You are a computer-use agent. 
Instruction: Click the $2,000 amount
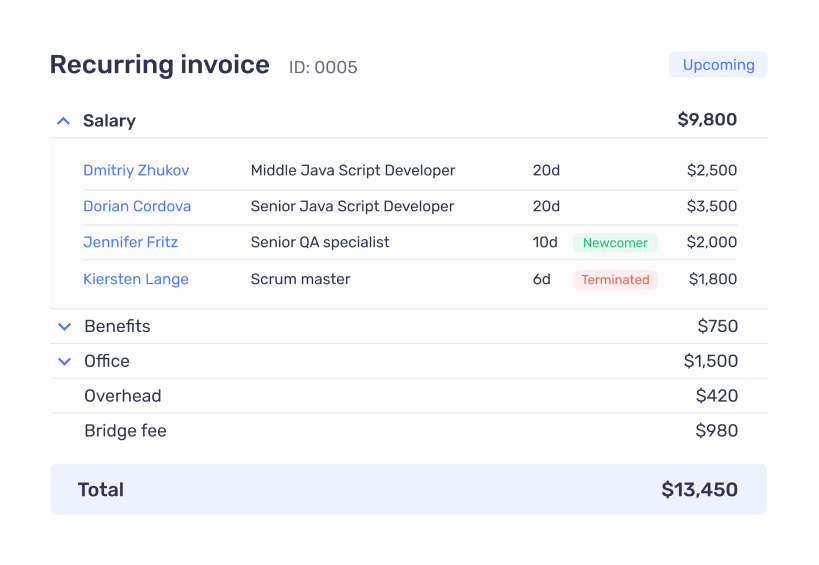click(712, 242)
